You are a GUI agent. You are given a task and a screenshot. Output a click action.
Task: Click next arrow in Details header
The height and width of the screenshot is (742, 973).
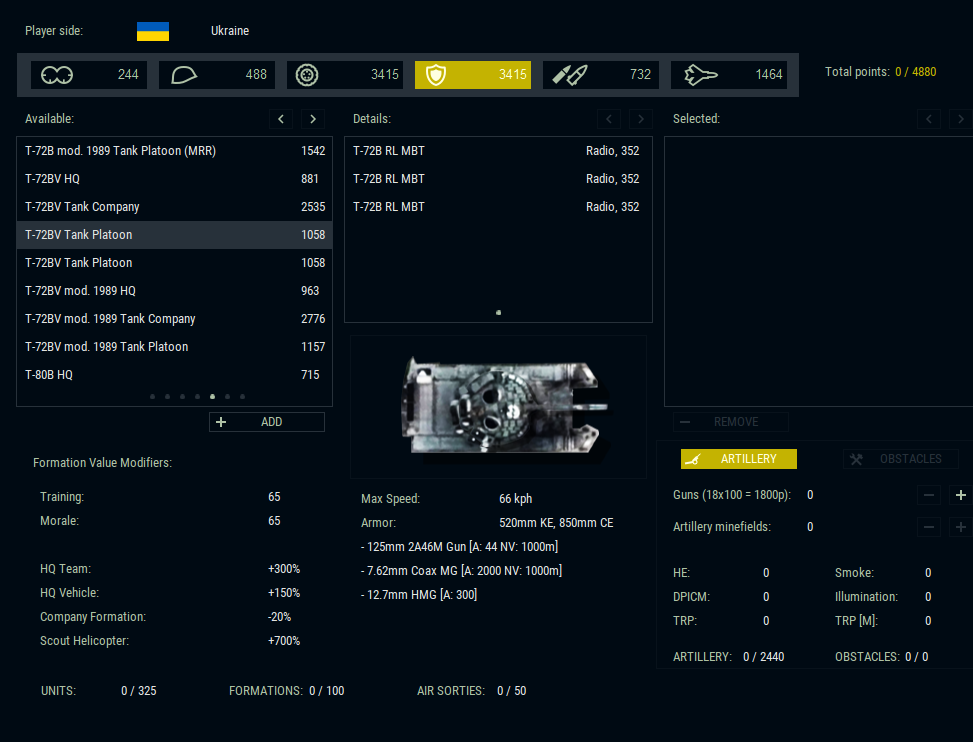tap(641, 119)
